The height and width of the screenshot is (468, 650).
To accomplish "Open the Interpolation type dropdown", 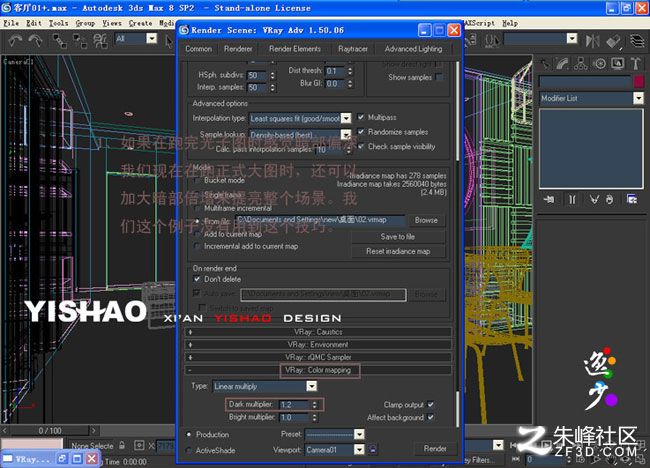I will (x=346, y=119).
